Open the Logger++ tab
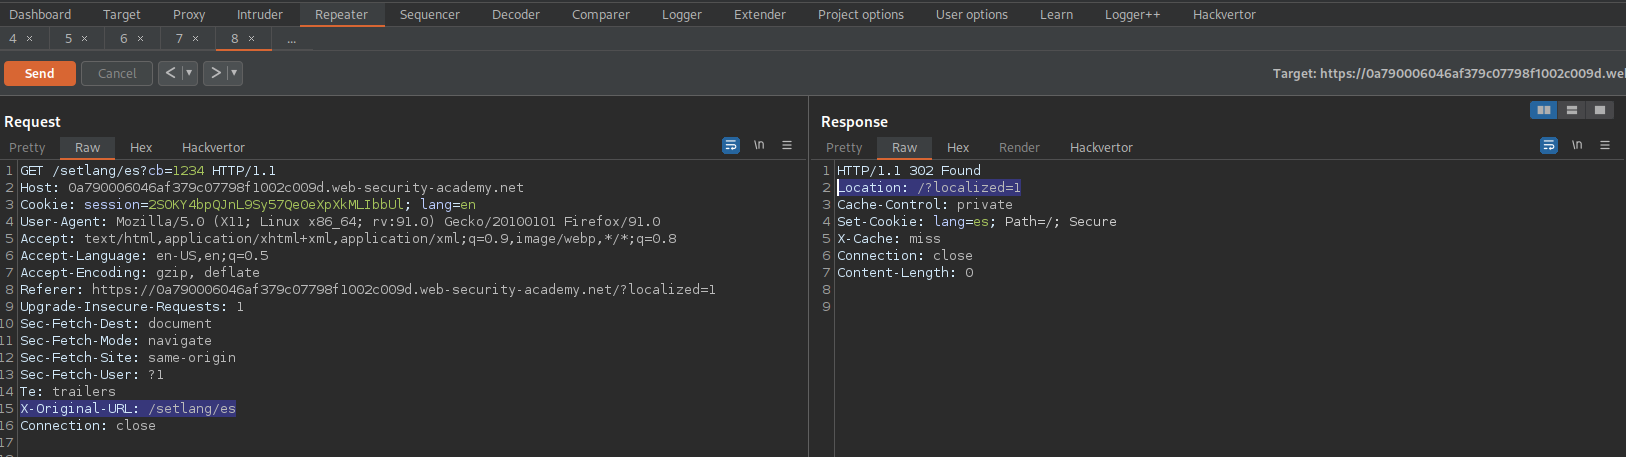 click(1133, 14)
